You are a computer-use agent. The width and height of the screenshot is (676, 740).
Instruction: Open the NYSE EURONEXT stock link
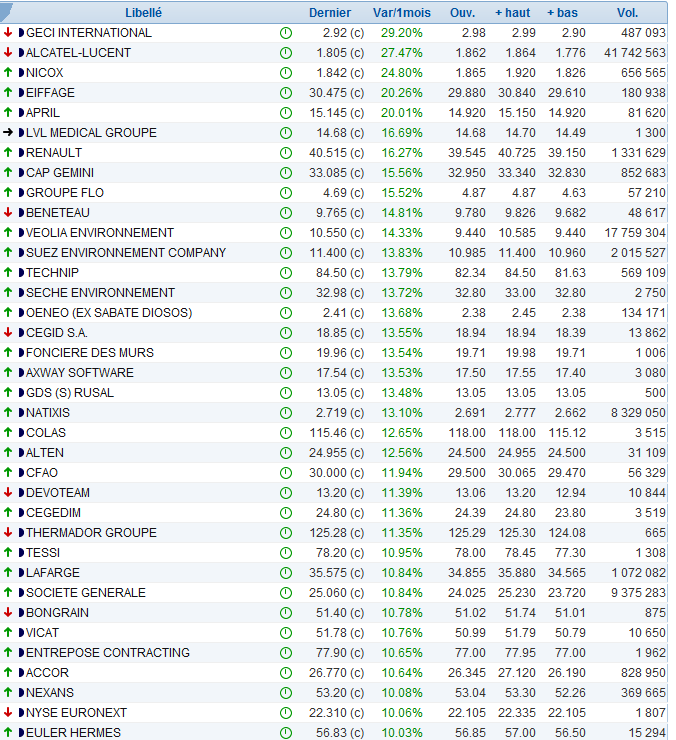(x=76, y=713)
